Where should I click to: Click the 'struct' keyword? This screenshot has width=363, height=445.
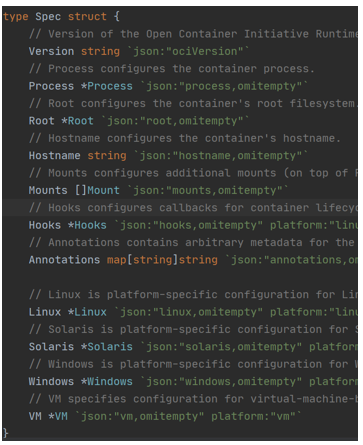(87, 17)
